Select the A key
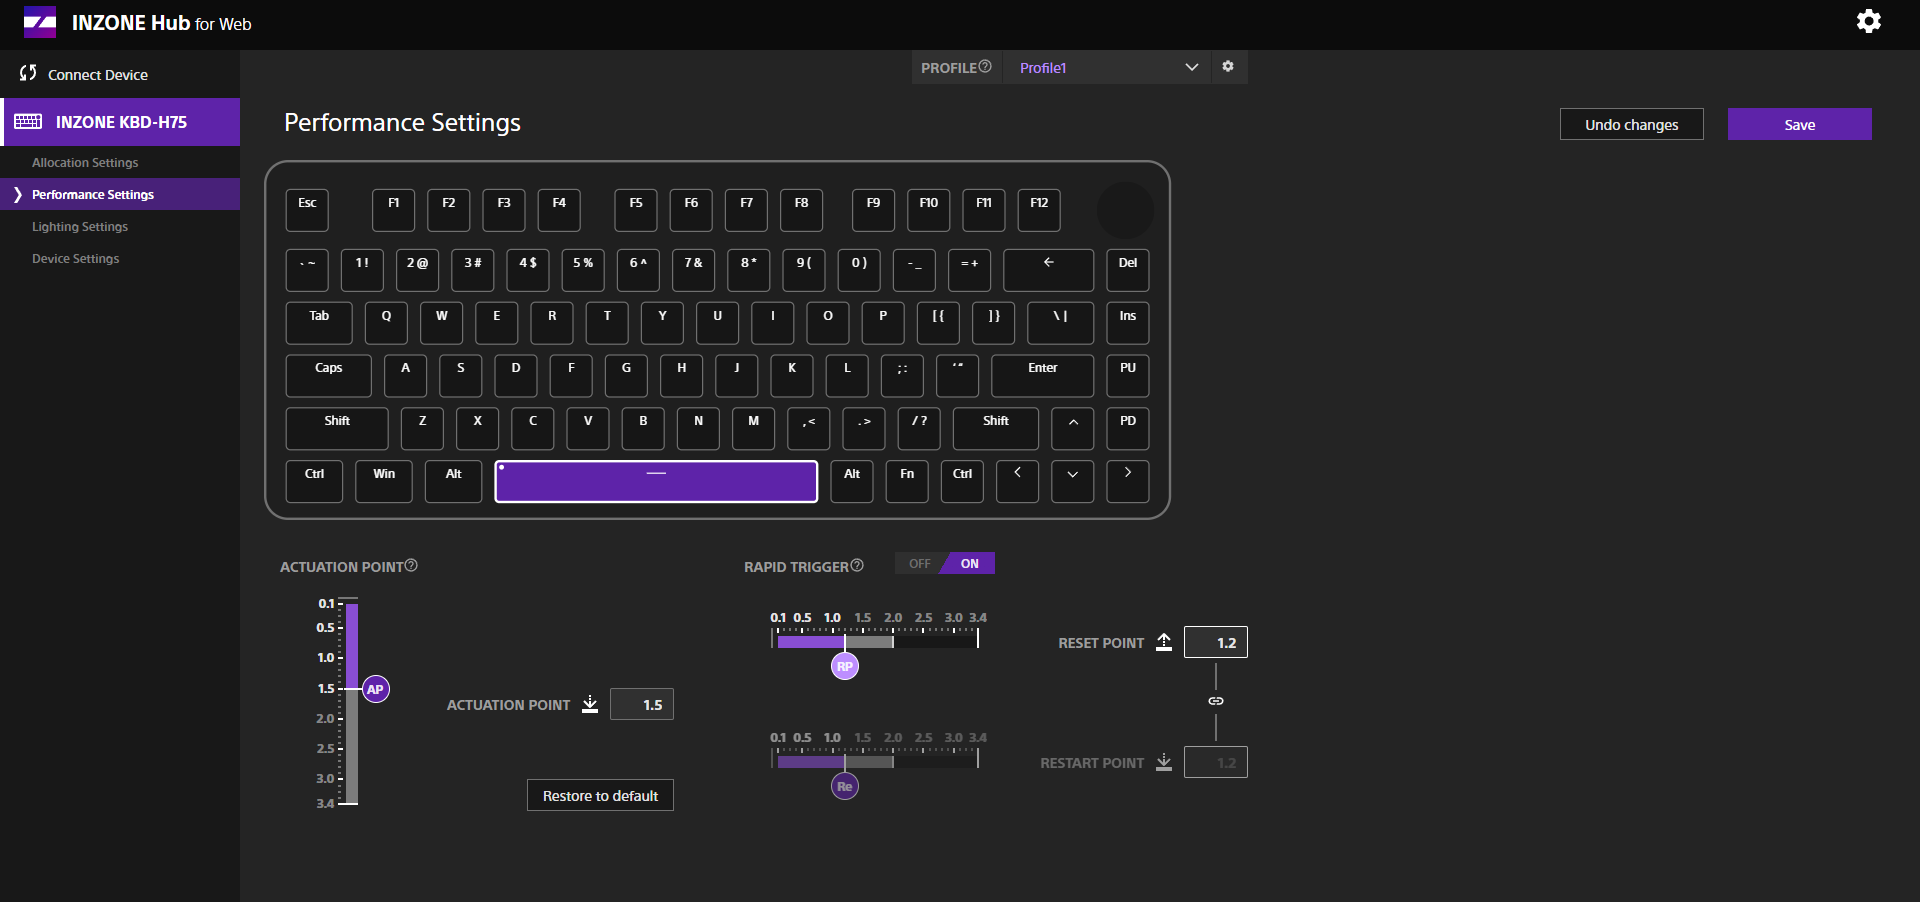Image resolution: width=1920 pixels, height=902 pixels. tap(405, 376)
